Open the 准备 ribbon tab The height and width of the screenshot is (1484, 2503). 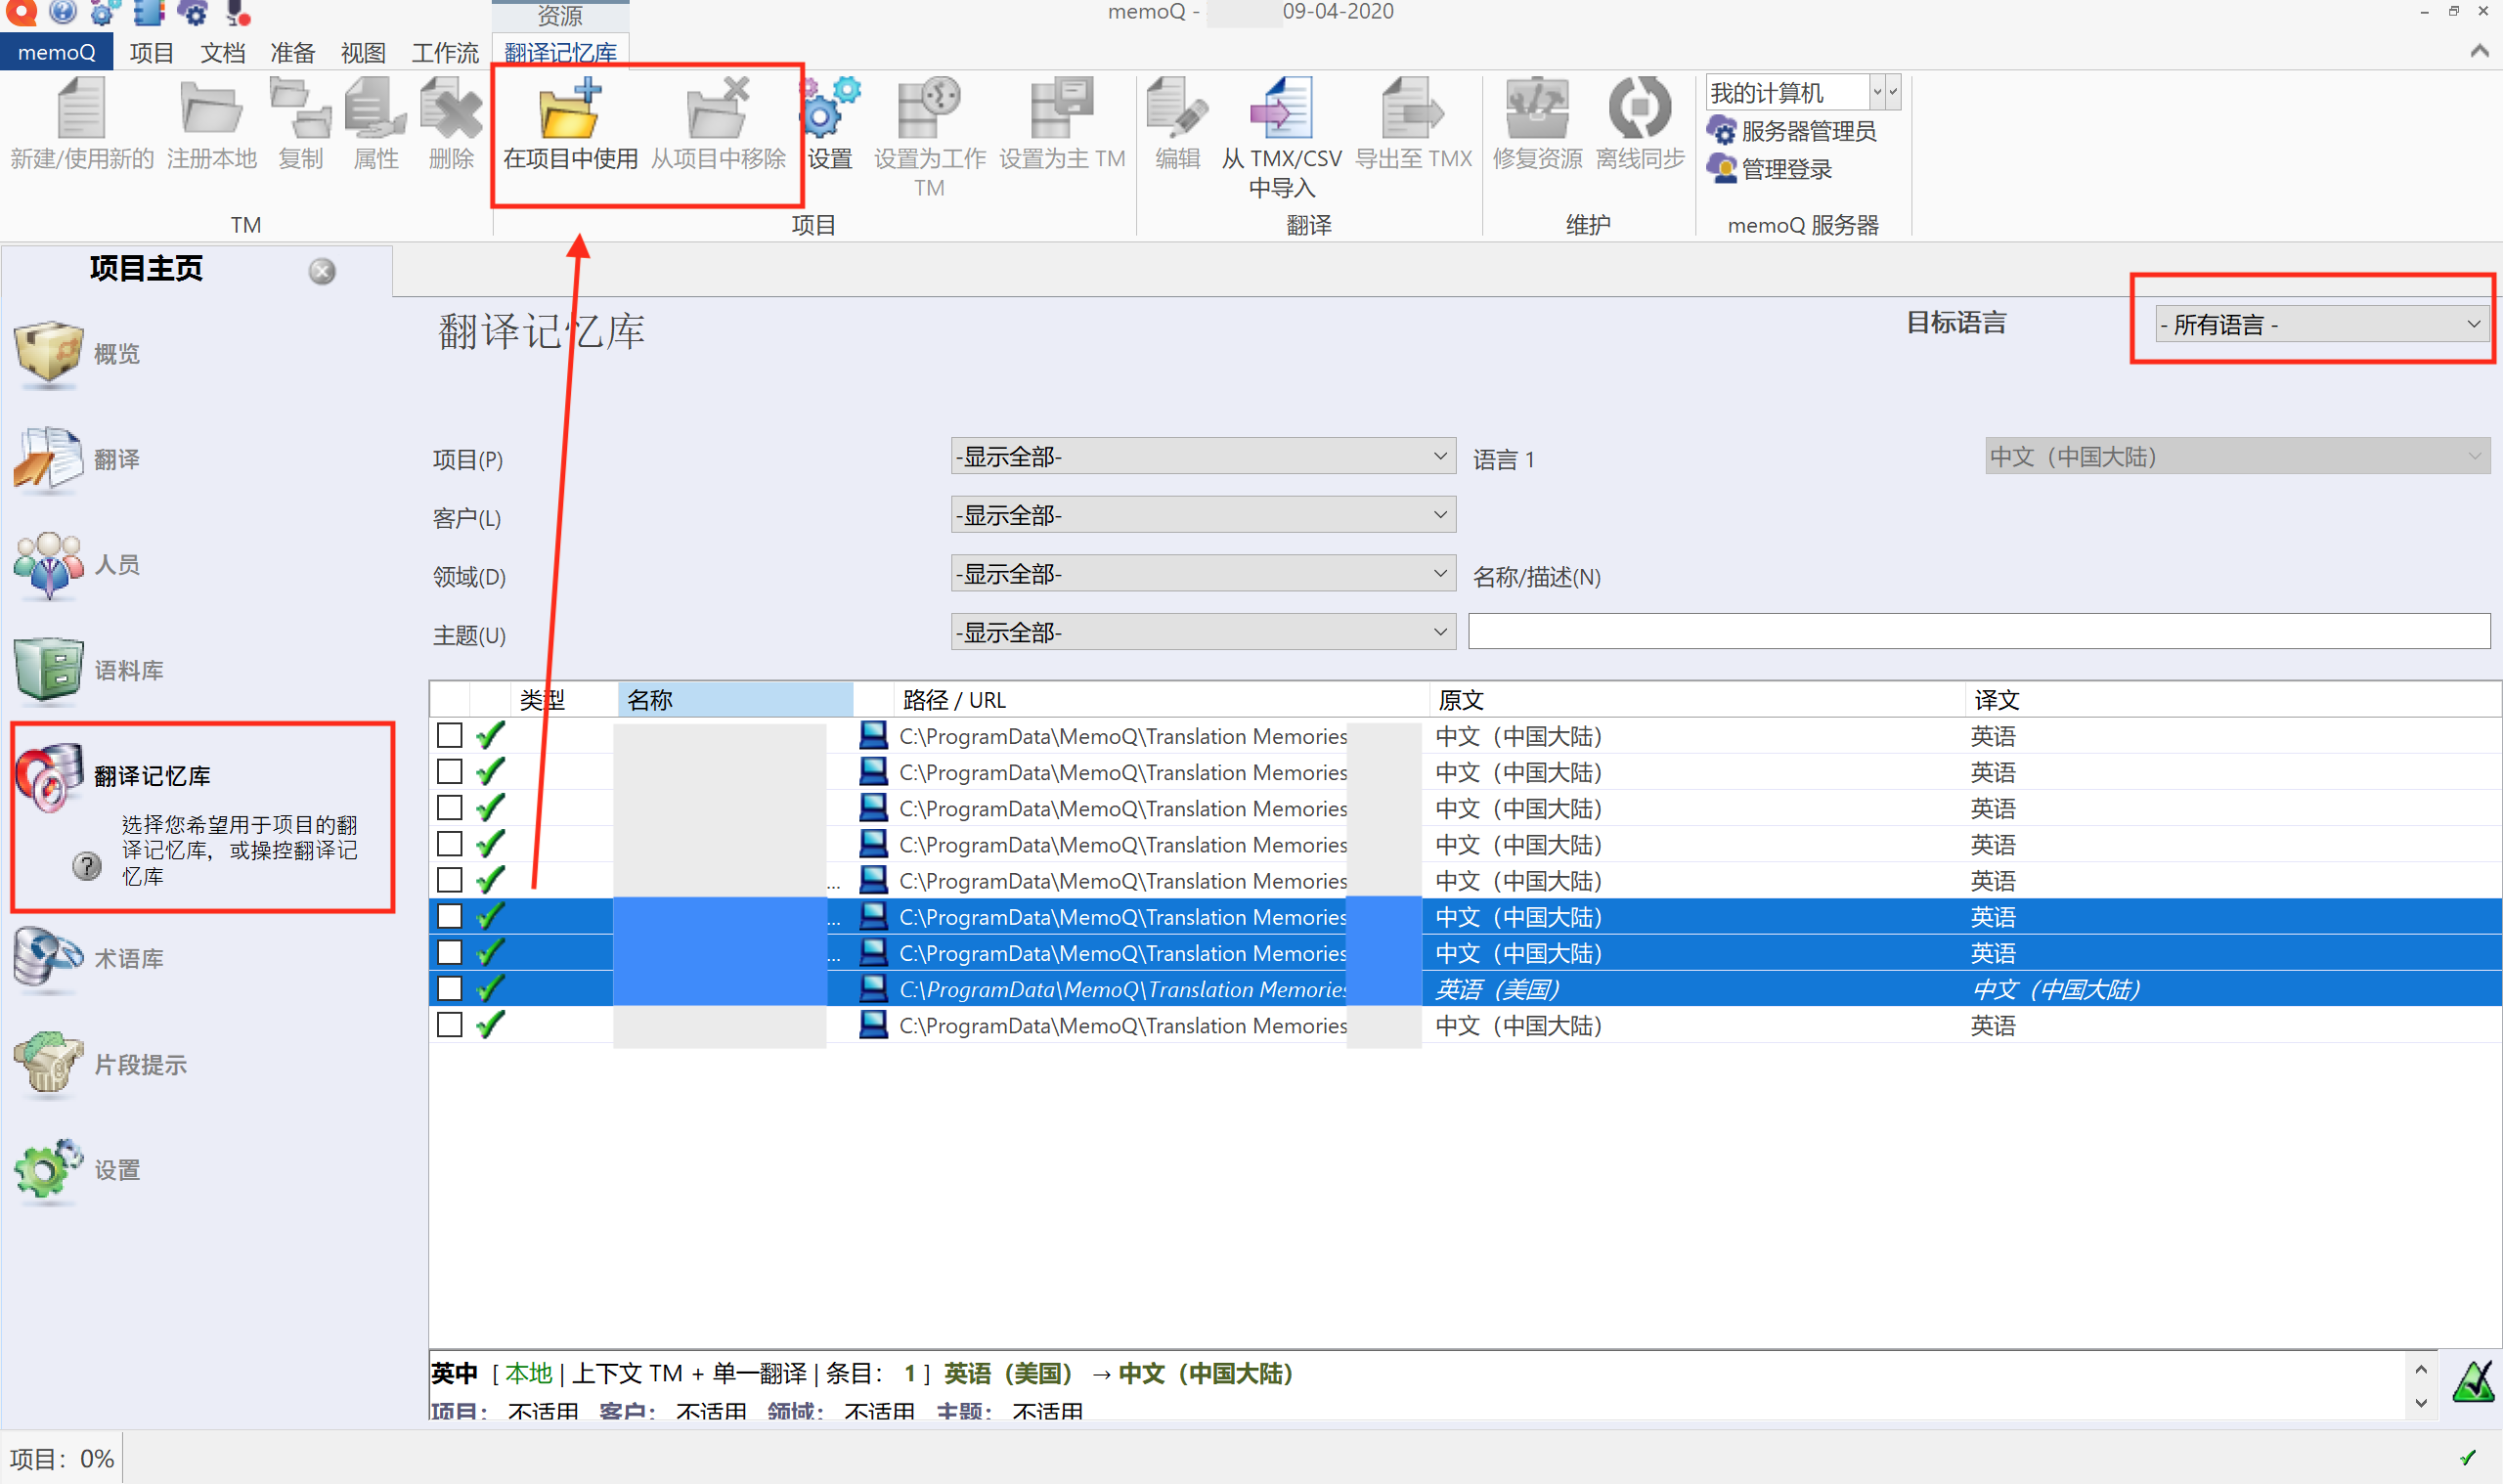[292, 52]
